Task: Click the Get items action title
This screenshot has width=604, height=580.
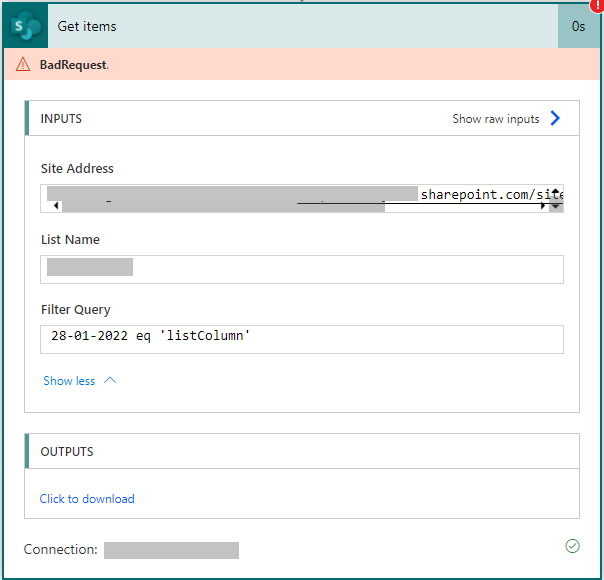Action: [87, 26]
